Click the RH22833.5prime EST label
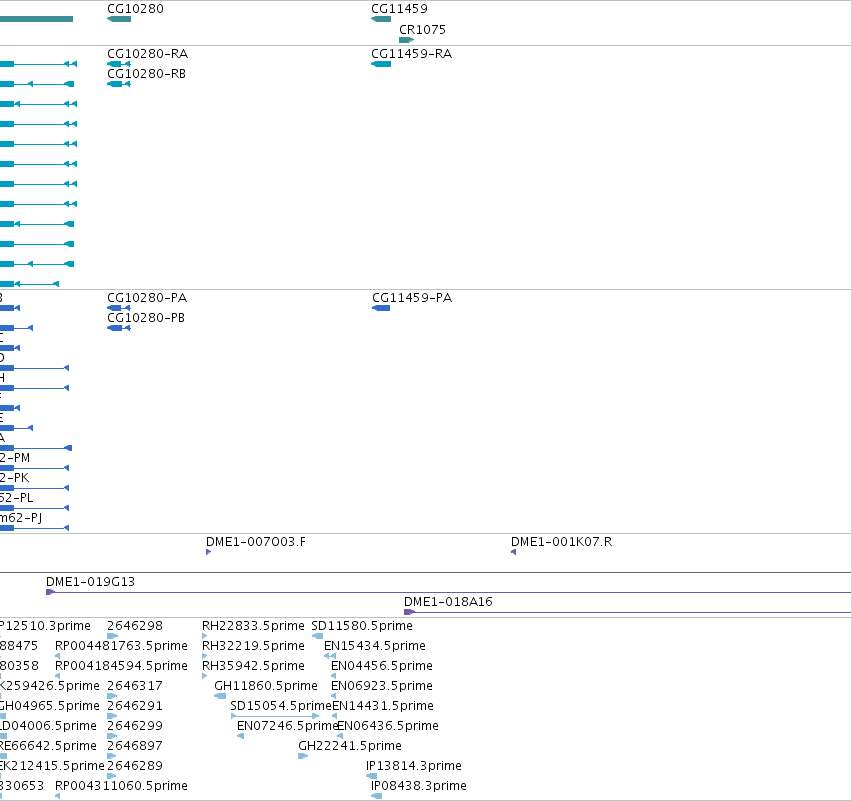 (253, 626)
